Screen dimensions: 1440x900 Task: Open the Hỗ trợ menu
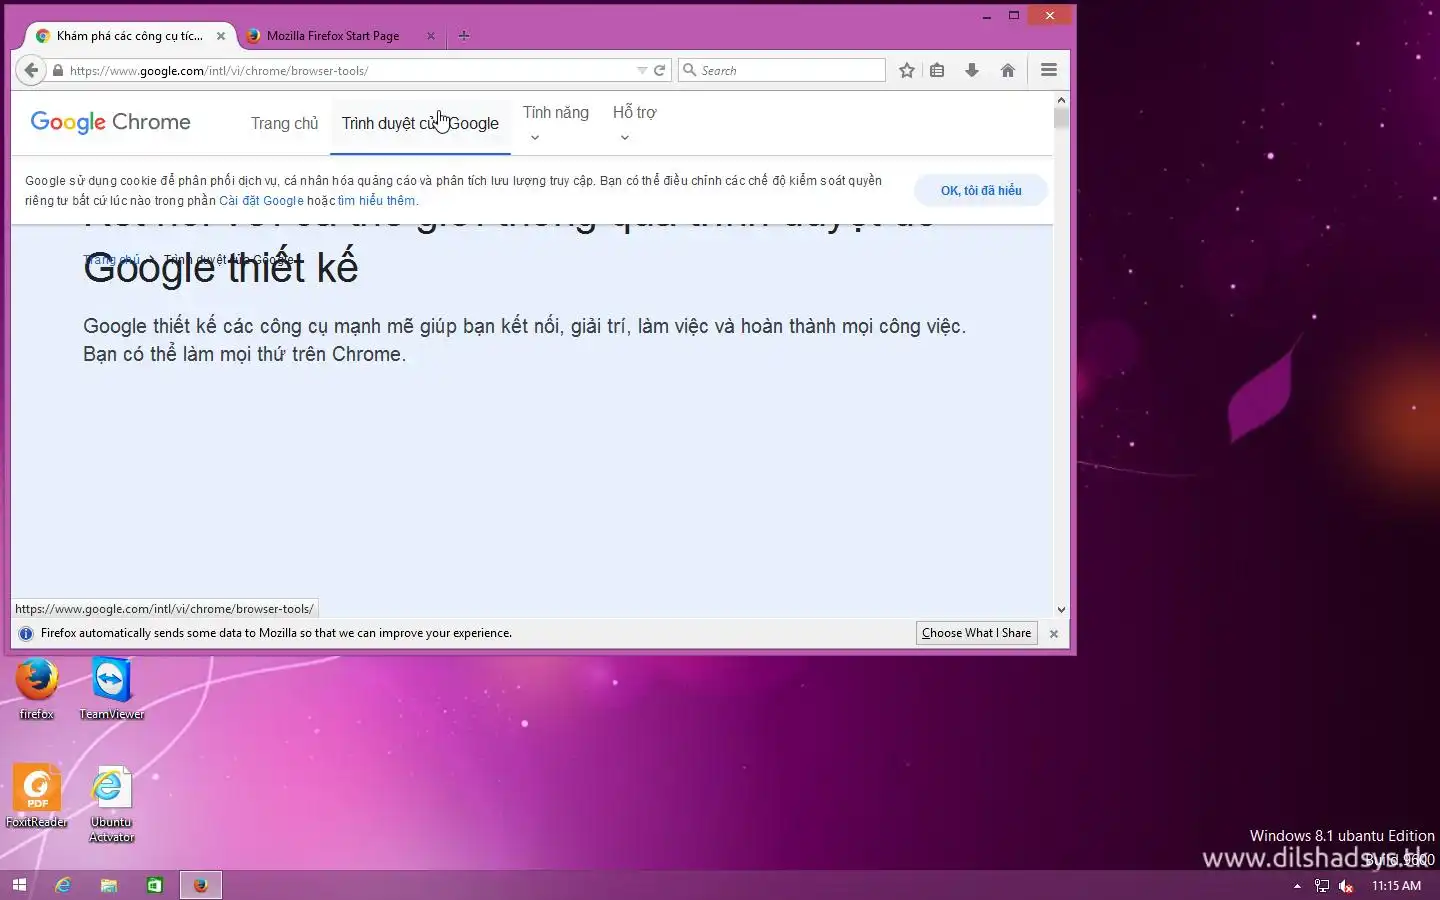coord(635,112)
